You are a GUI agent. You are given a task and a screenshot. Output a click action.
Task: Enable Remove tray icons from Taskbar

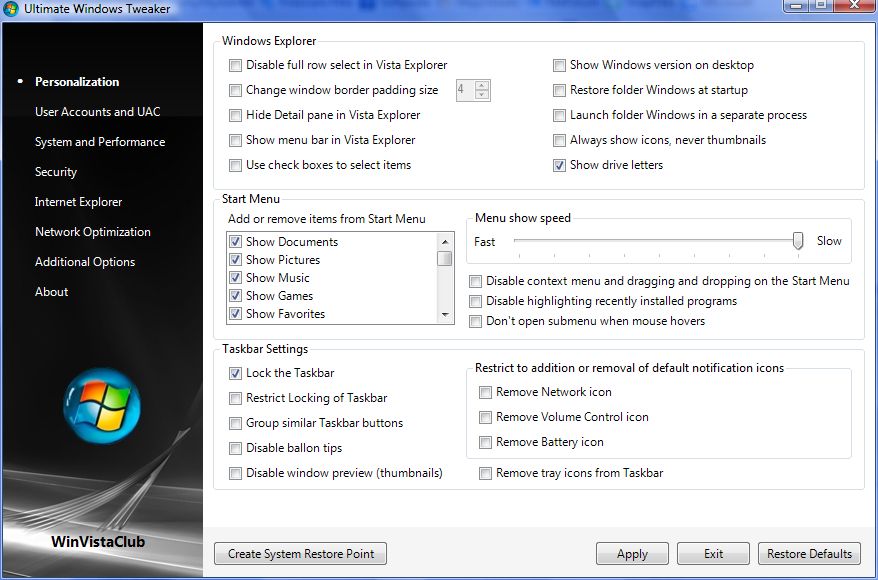[485, 473]
